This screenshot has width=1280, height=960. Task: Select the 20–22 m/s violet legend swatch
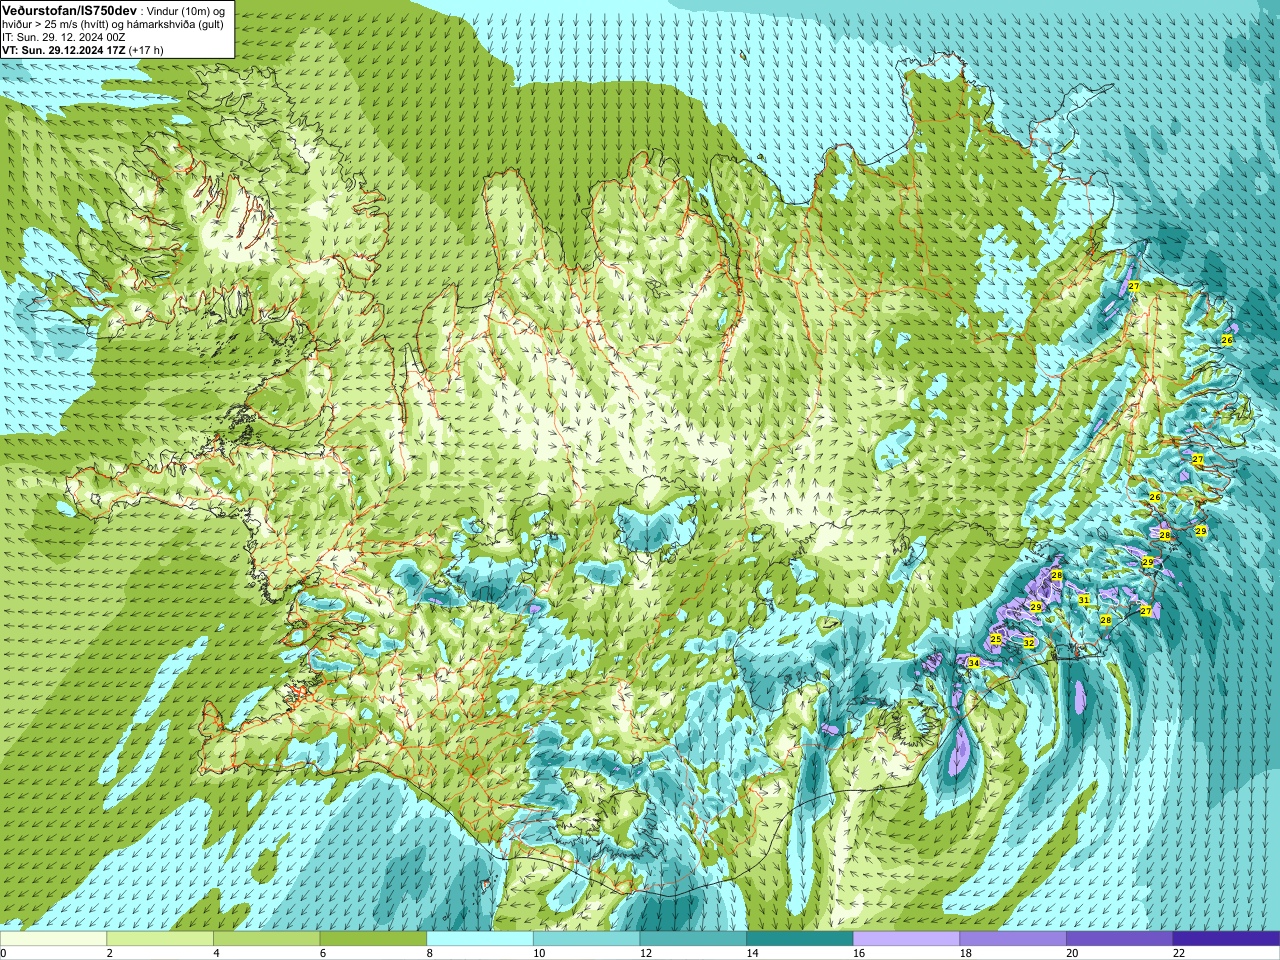tap(1120, 939)
